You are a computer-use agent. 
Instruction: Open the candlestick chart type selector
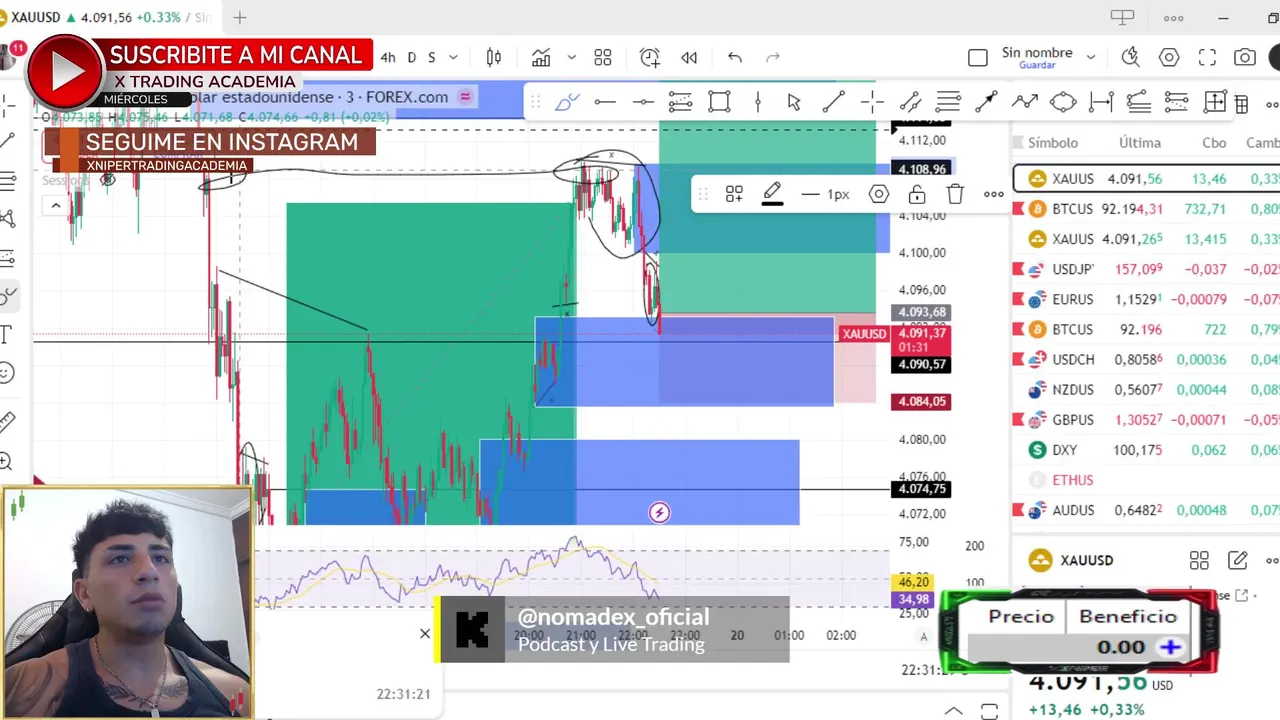click(494, 58)
